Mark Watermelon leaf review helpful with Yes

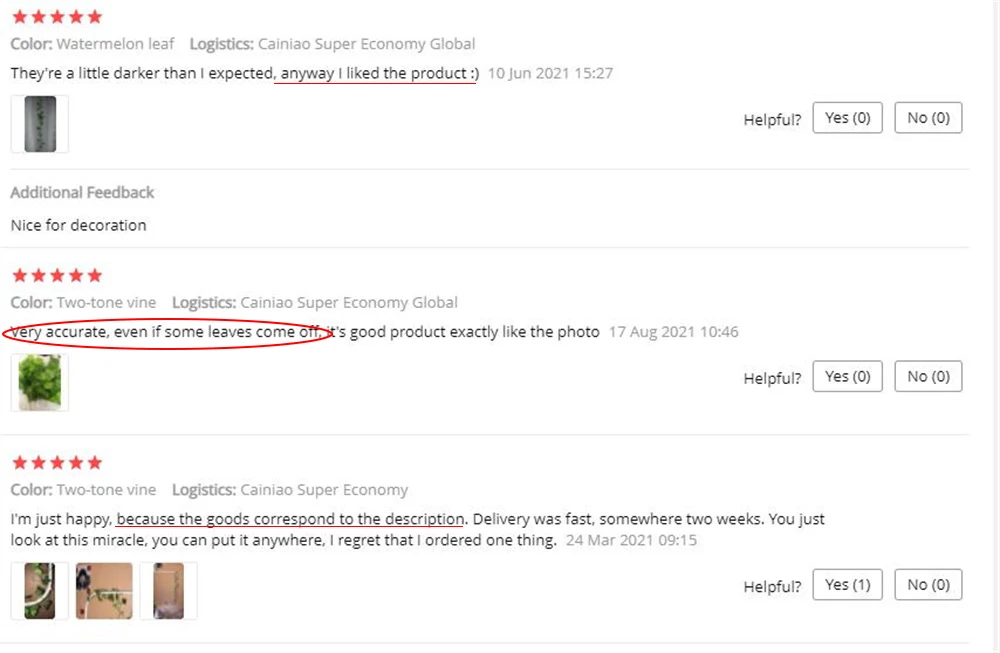(847, 118)
